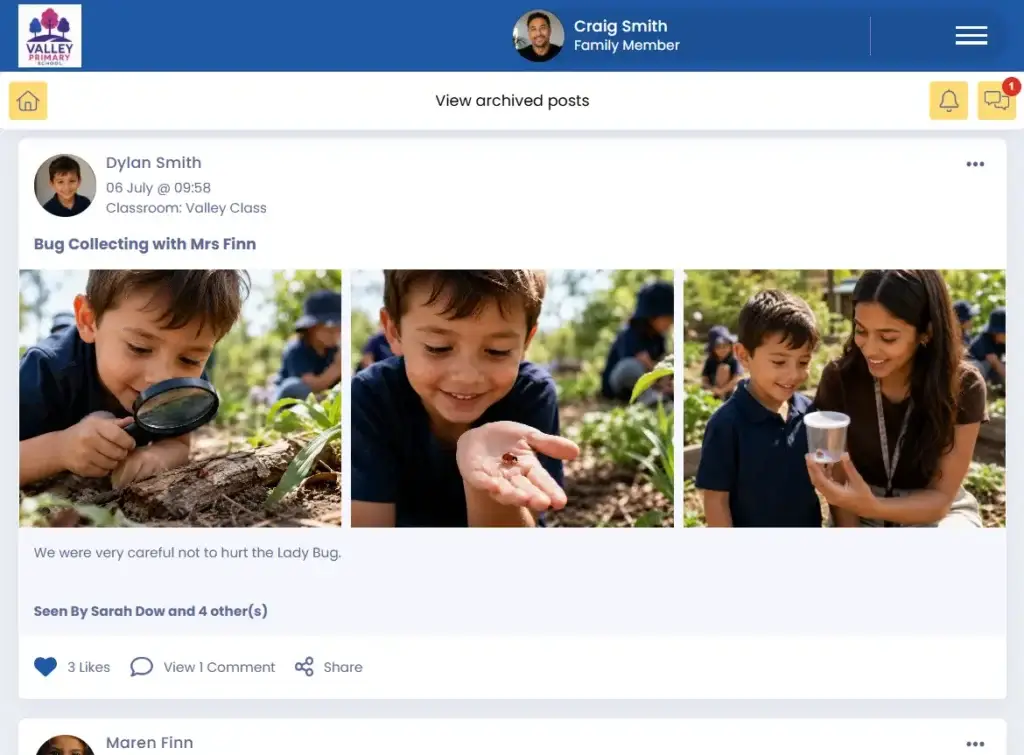Screen dimensions: 1024x755
Task: Click the comment bubble icon
Action: 141,667
